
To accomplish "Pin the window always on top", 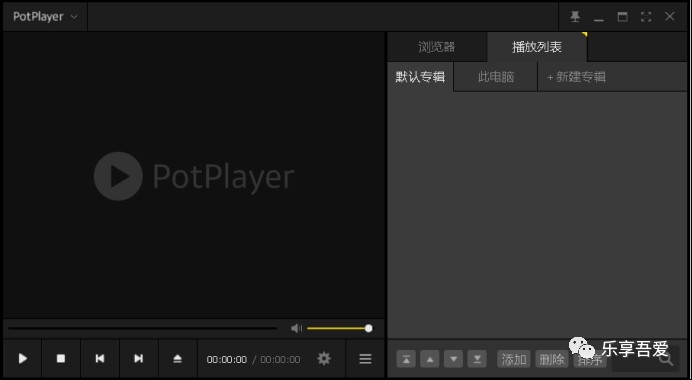I will (575, 17).
